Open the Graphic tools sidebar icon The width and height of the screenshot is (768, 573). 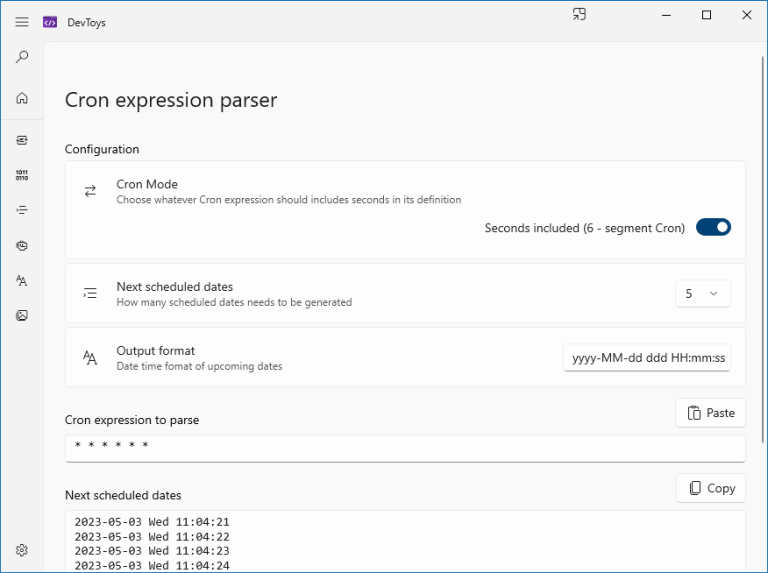point(22,316)
